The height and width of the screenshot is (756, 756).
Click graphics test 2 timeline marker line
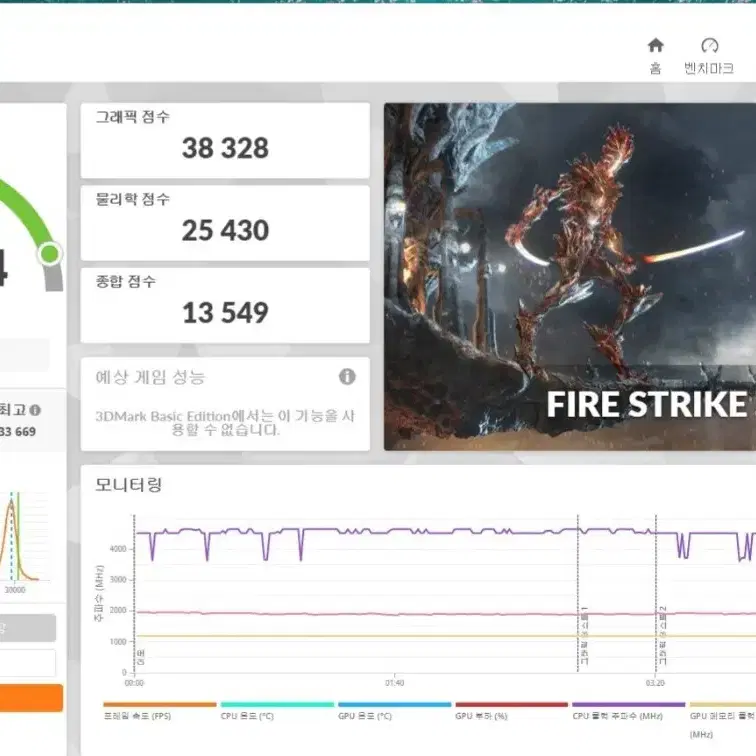point(656,593)
